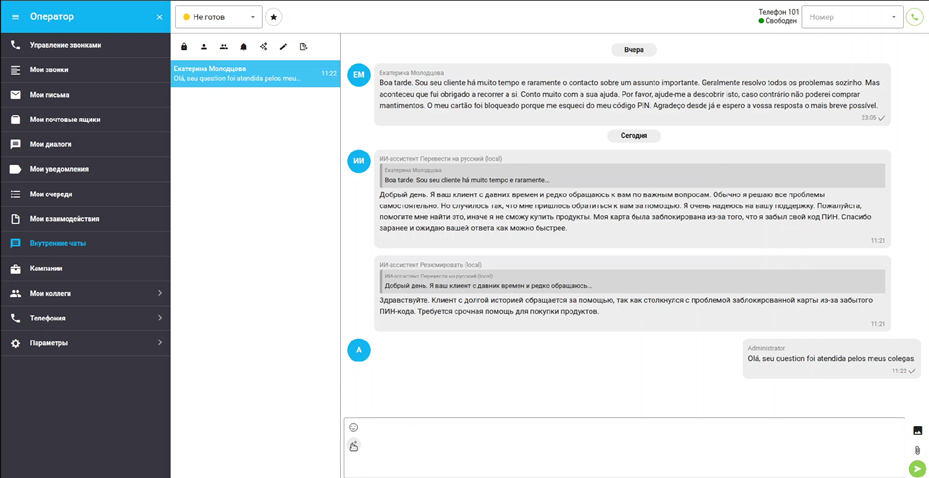Open Мои очереди in sidebar

(x=85, y=194)
